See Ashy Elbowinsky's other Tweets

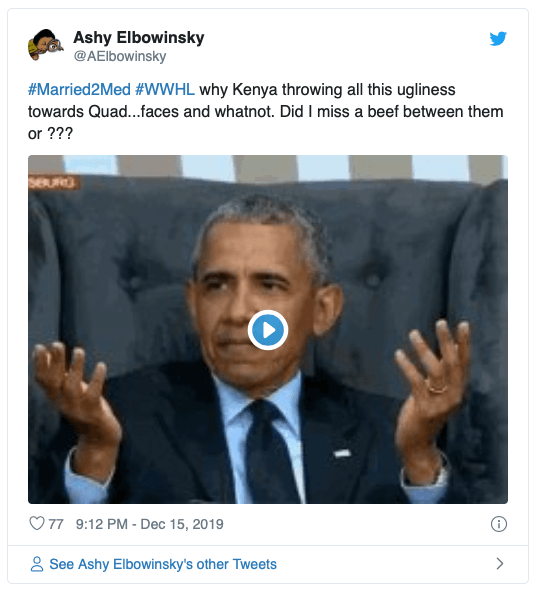pyautogui.click(x=163, y=564)
